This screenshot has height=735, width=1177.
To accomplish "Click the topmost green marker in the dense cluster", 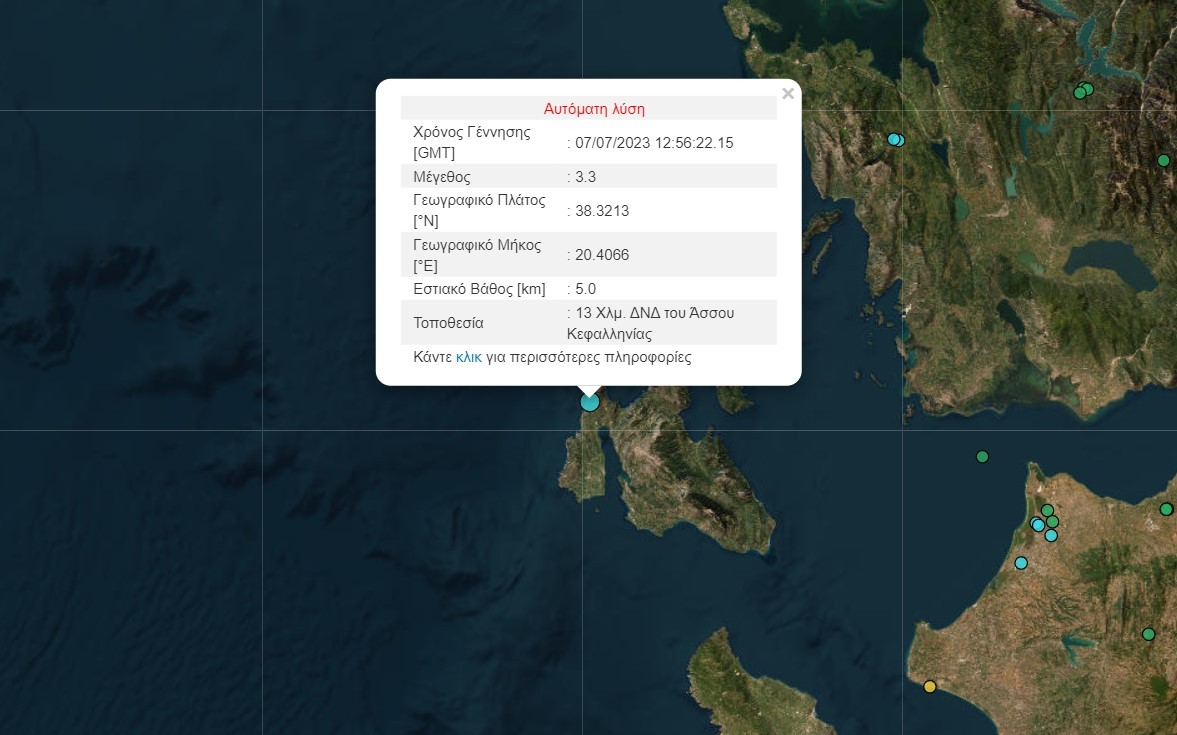I will (1047, 511).
